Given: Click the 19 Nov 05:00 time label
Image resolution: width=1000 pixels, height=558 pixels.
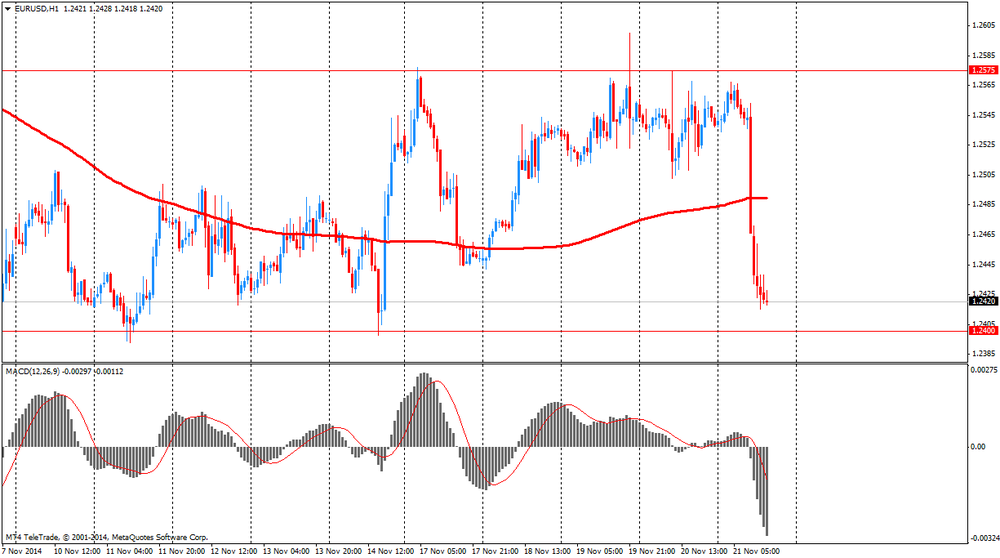Looking at the screenshot, I should tap(599, 551).
